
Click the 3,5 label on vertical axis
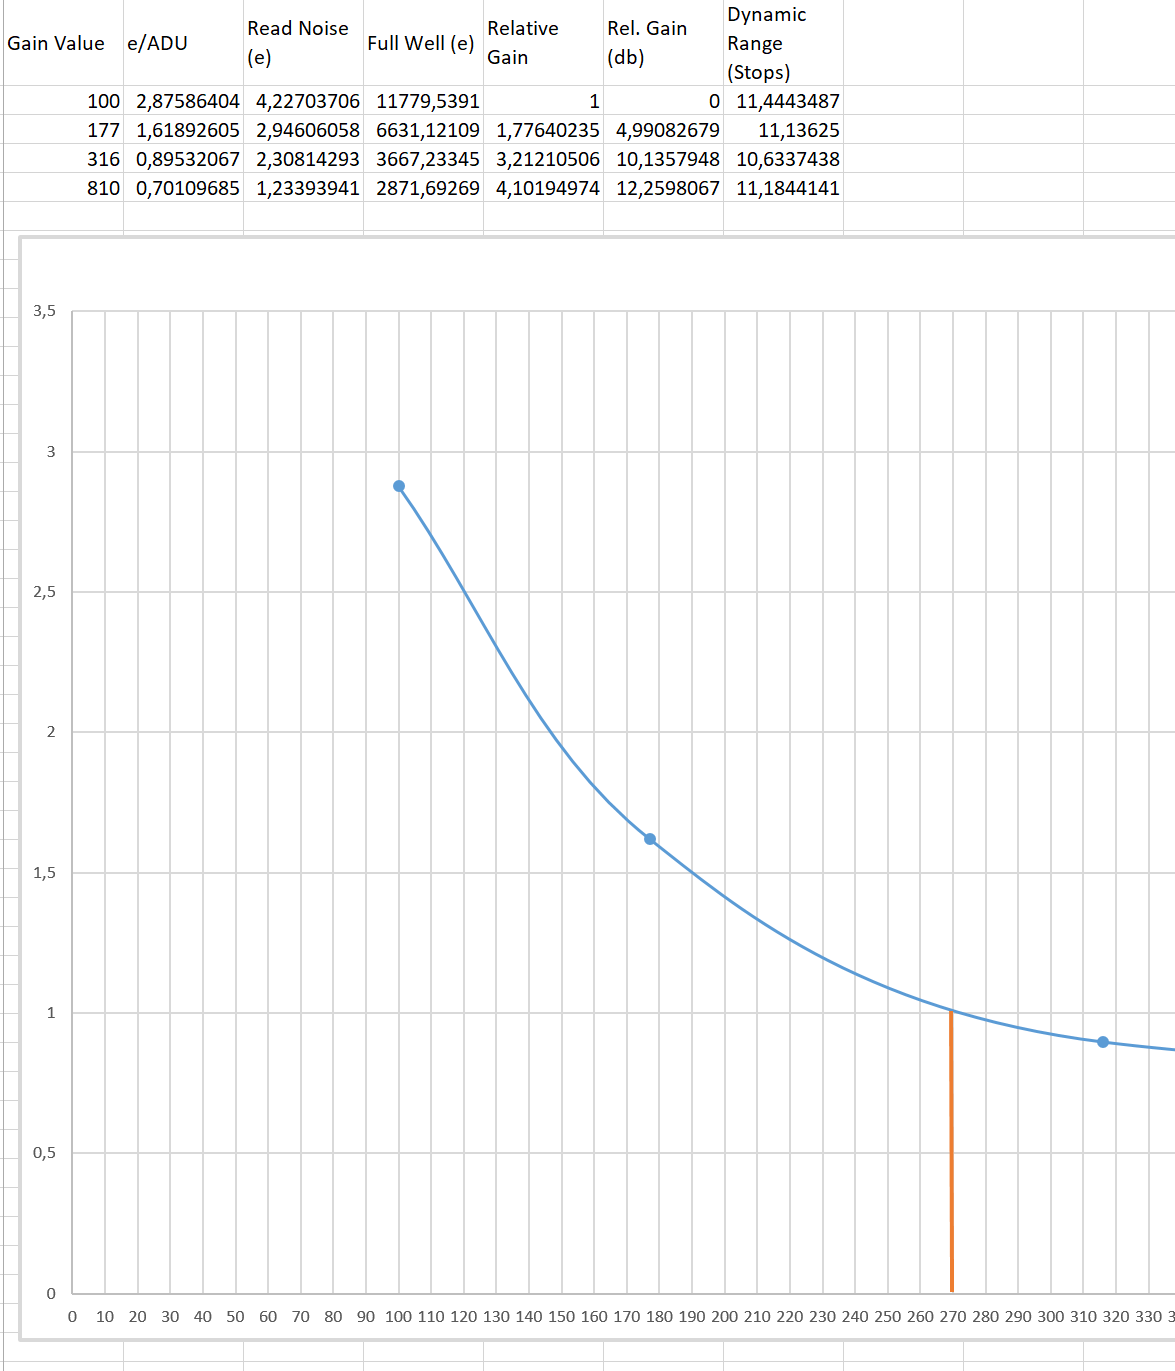[x=45, y=311]
